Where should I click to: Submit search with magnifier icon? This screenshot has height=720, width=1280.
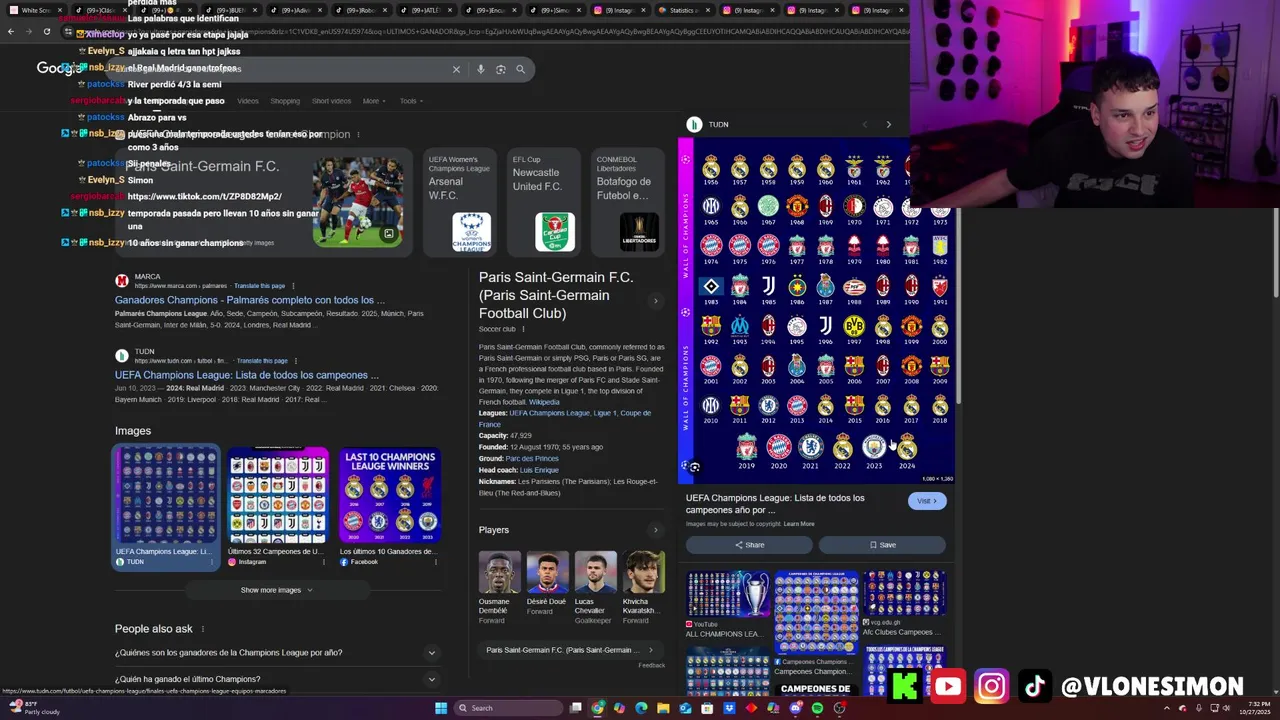[x=520, y=69]
